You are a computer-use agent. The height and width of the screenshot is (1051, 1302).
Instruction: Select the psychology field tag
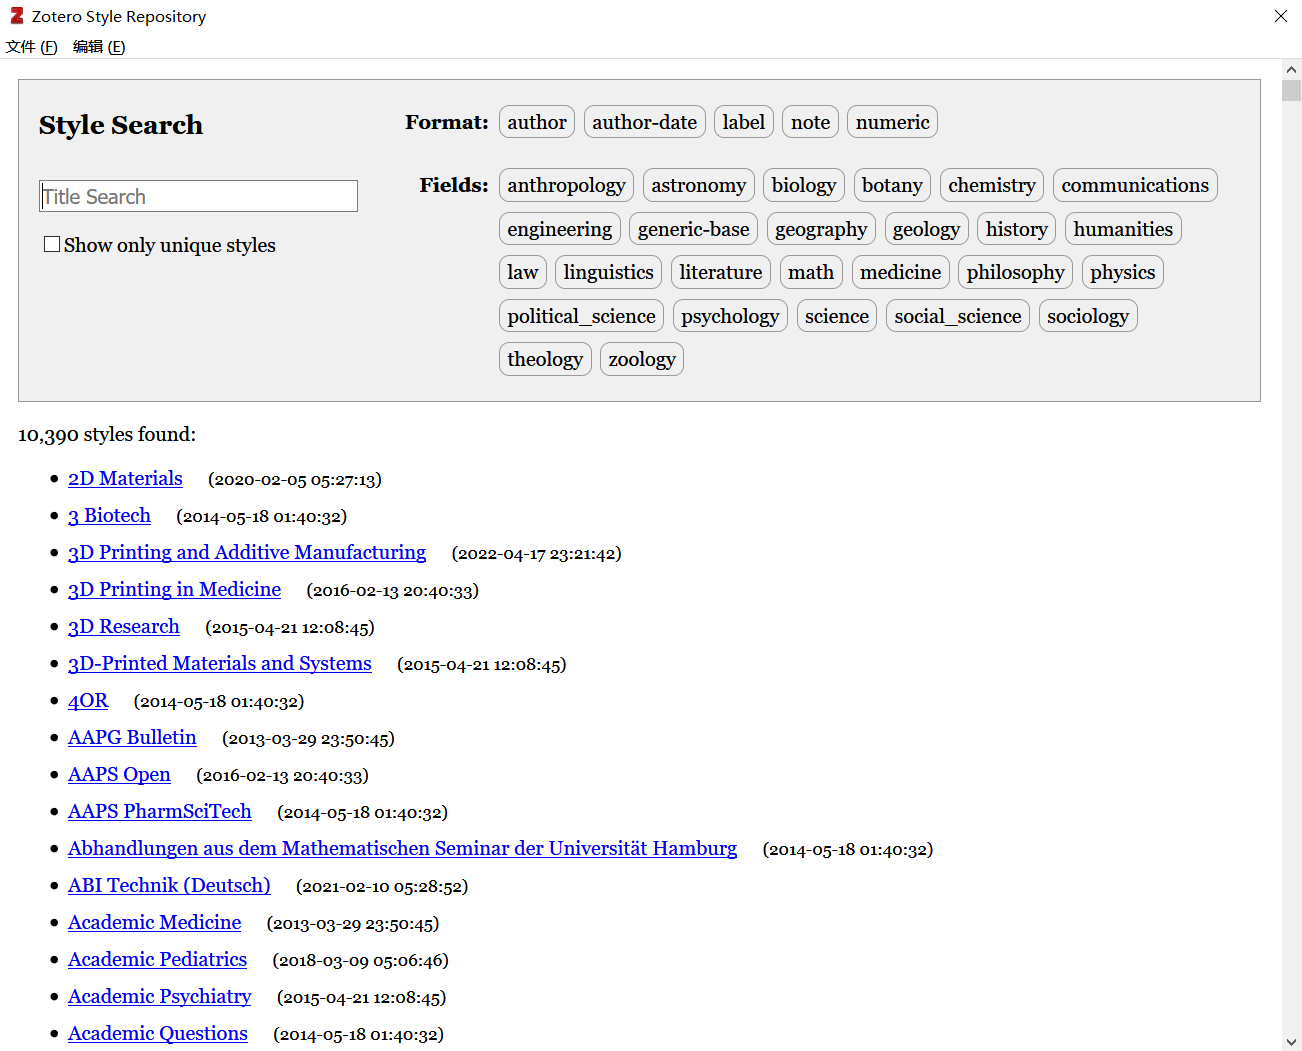click(730, 316)
